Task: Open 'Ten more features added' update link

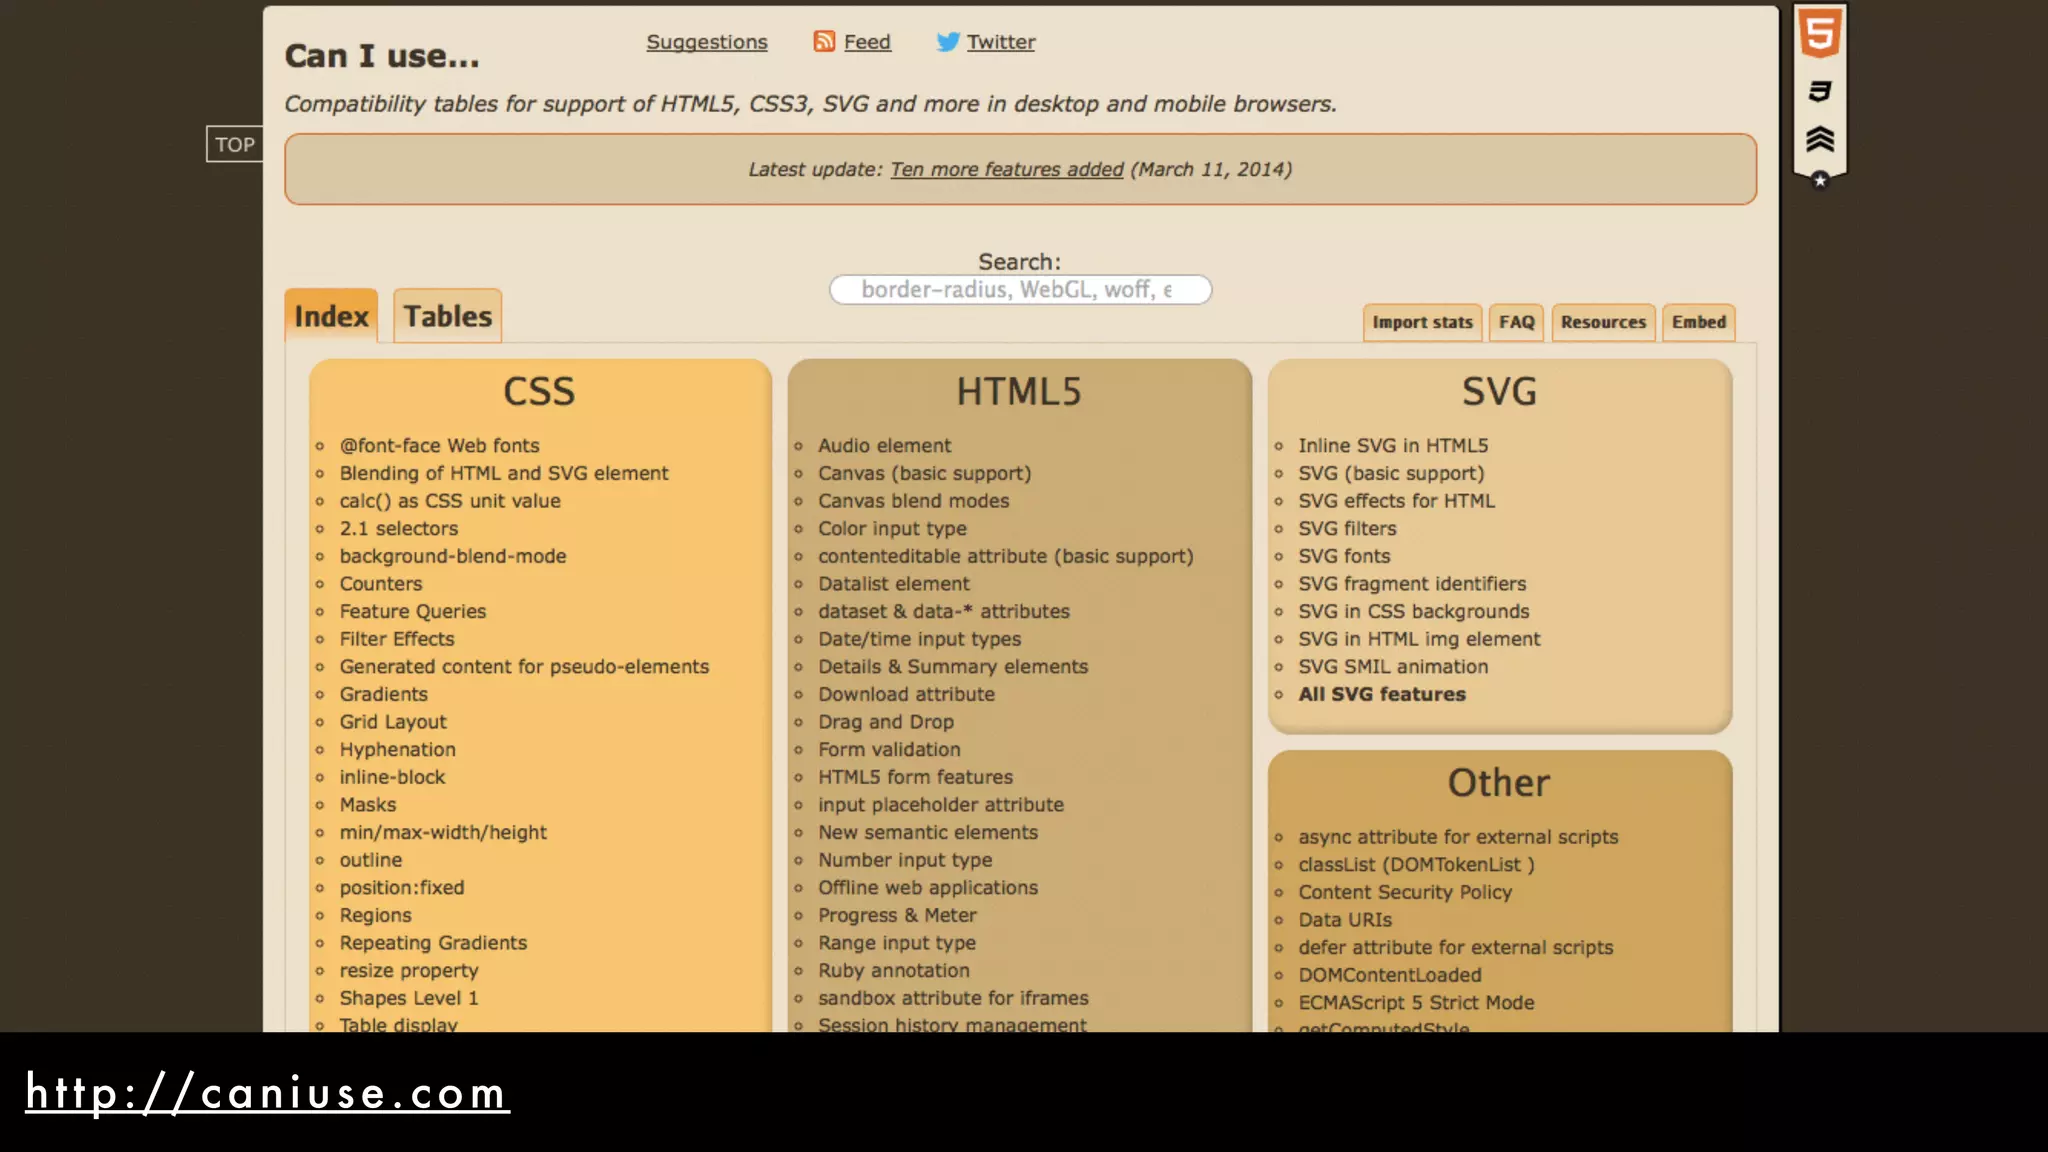Action: click(x=1007, y=169)
